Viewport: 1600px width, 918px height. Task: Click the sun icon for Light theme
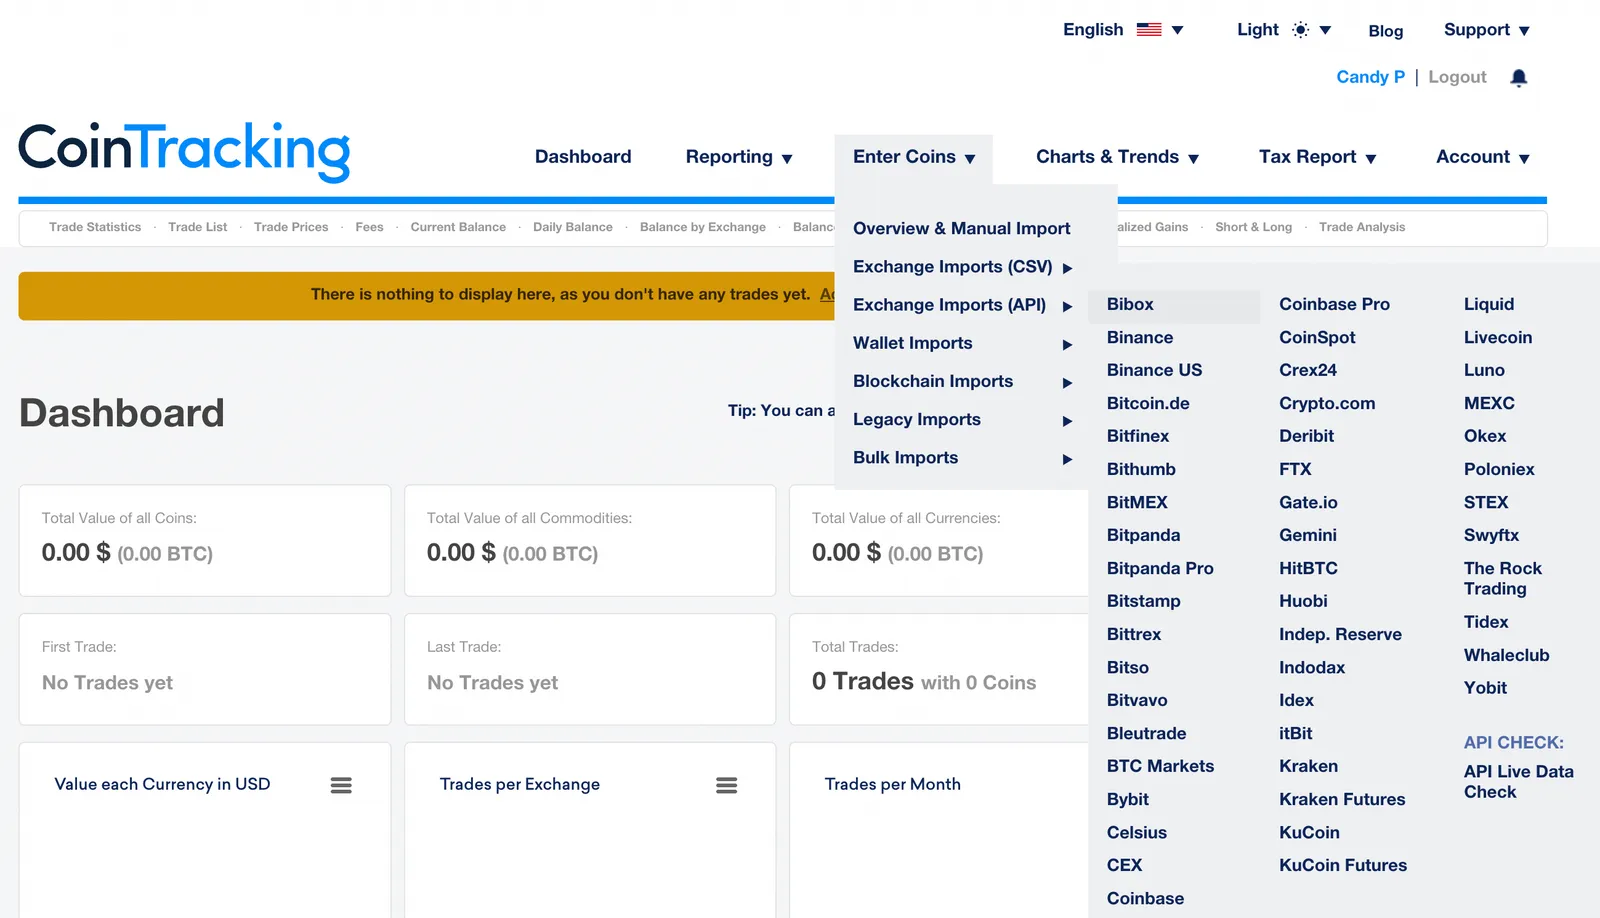(1300, 30)
